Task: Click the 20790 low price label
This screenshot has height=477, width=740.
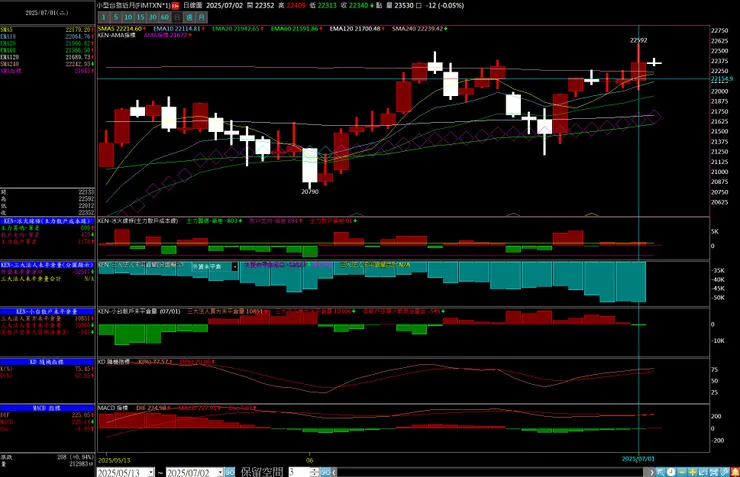Action: click(310, 192)
